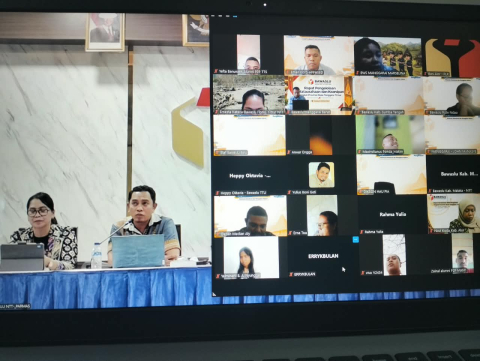Click muted mic icon by Maximilianus Fonsa_Haton
The image size is (480, 361).
359,152
